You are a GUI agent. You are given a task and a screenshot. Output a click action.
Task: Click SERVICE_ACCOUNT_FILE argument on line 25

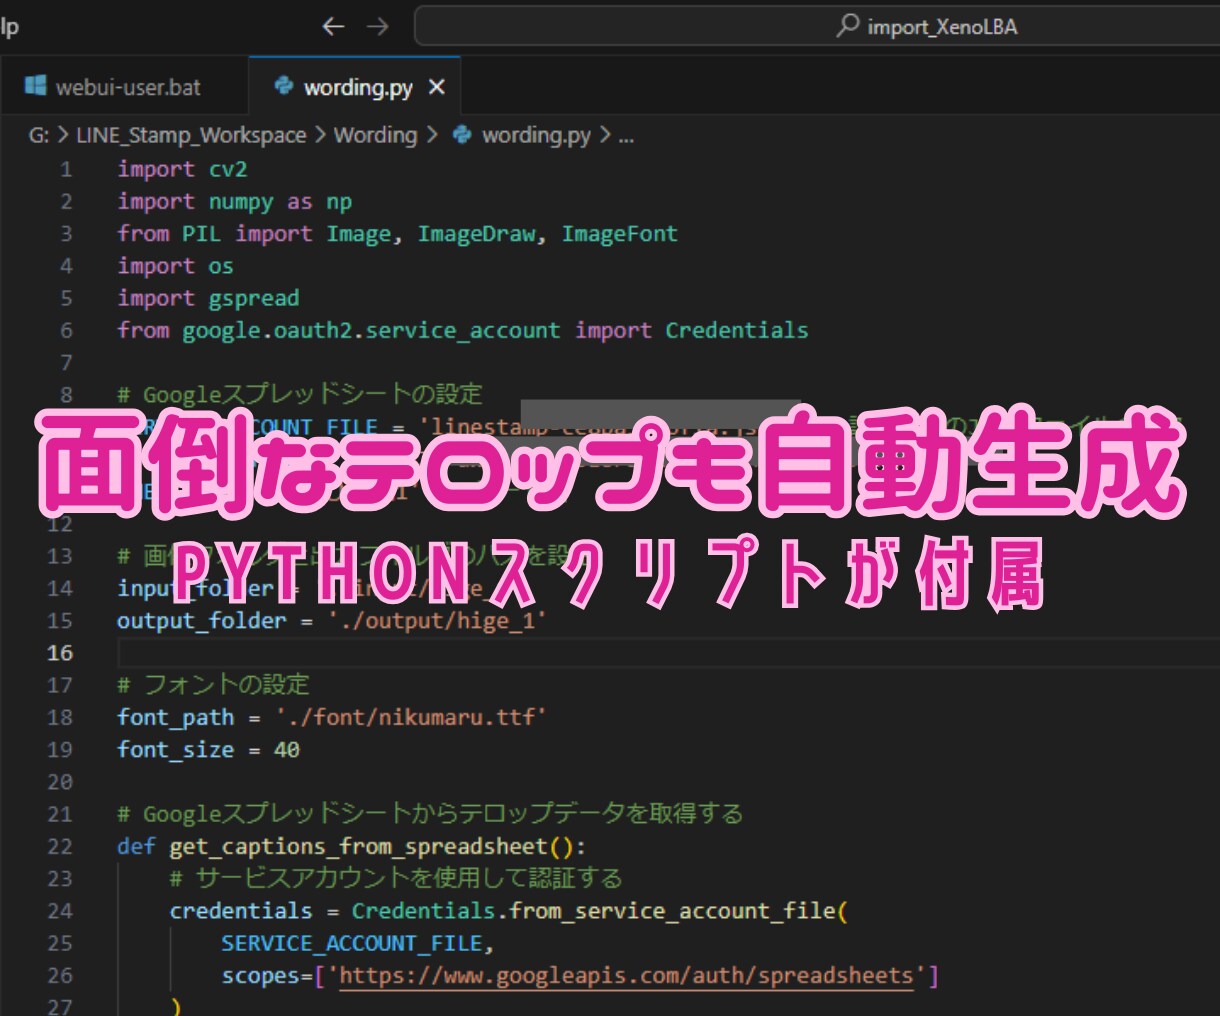352,943
